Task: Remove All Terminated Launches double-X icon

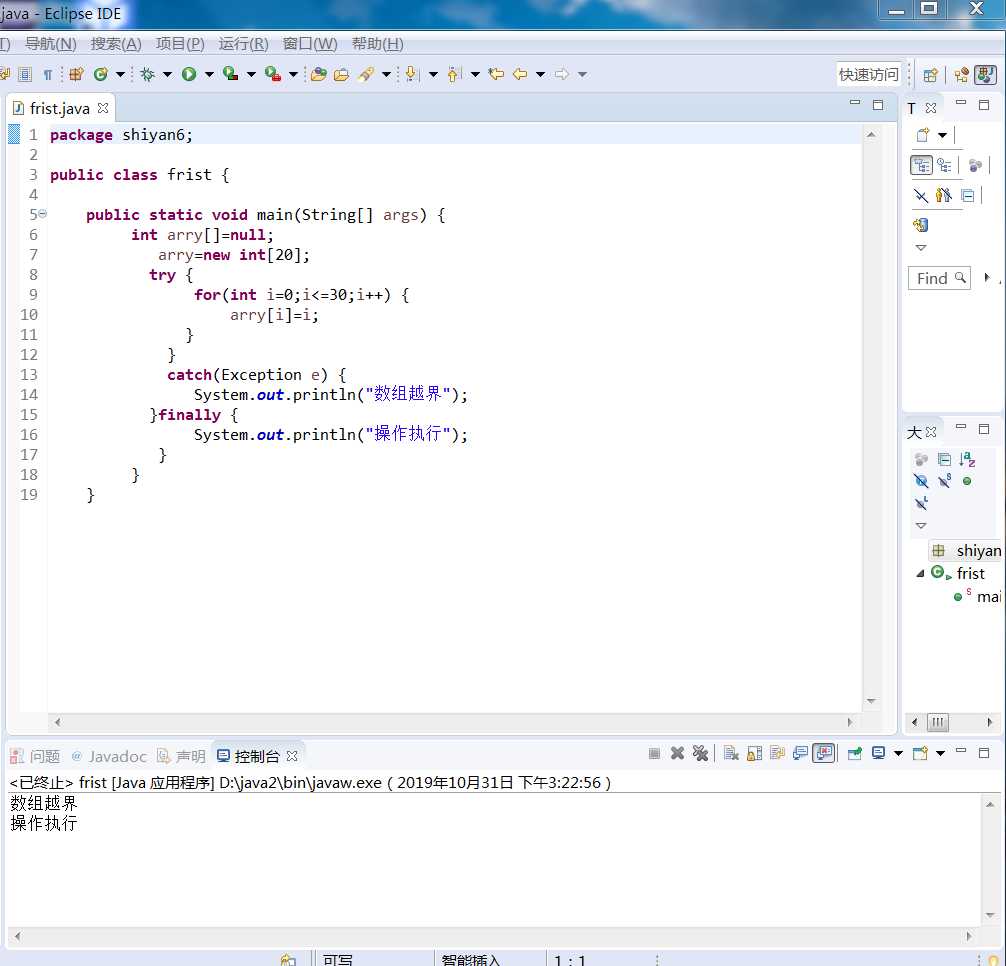Action: (701, 753)
